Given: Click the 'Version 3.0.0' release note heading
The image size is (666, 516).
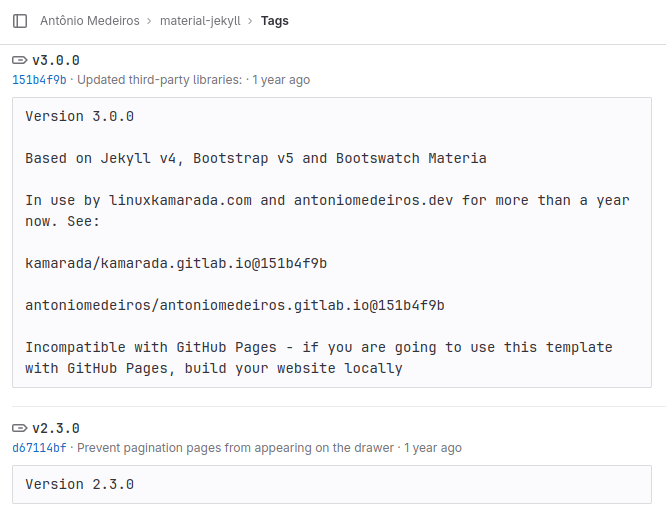Looking at the screenshot, I should 79,116.
